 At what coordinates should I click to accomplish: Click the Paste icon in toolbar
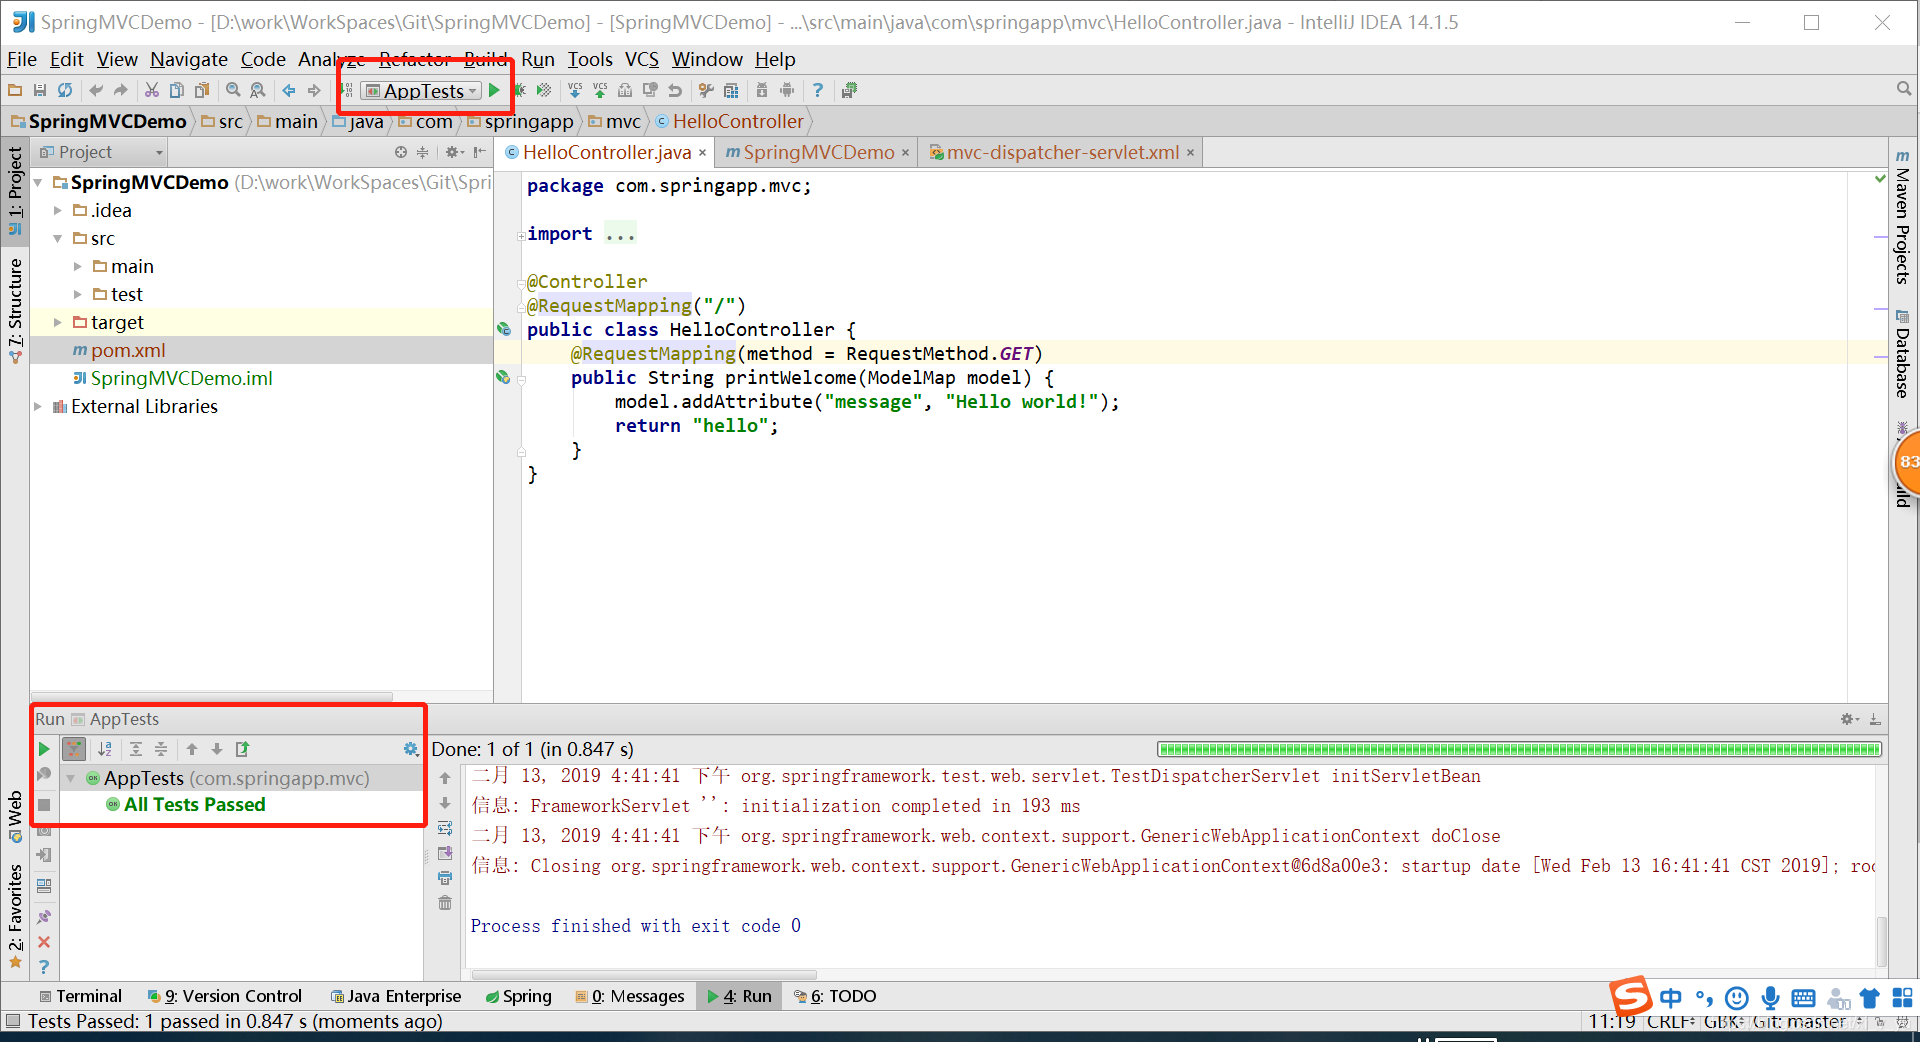(x=202, y=90)
